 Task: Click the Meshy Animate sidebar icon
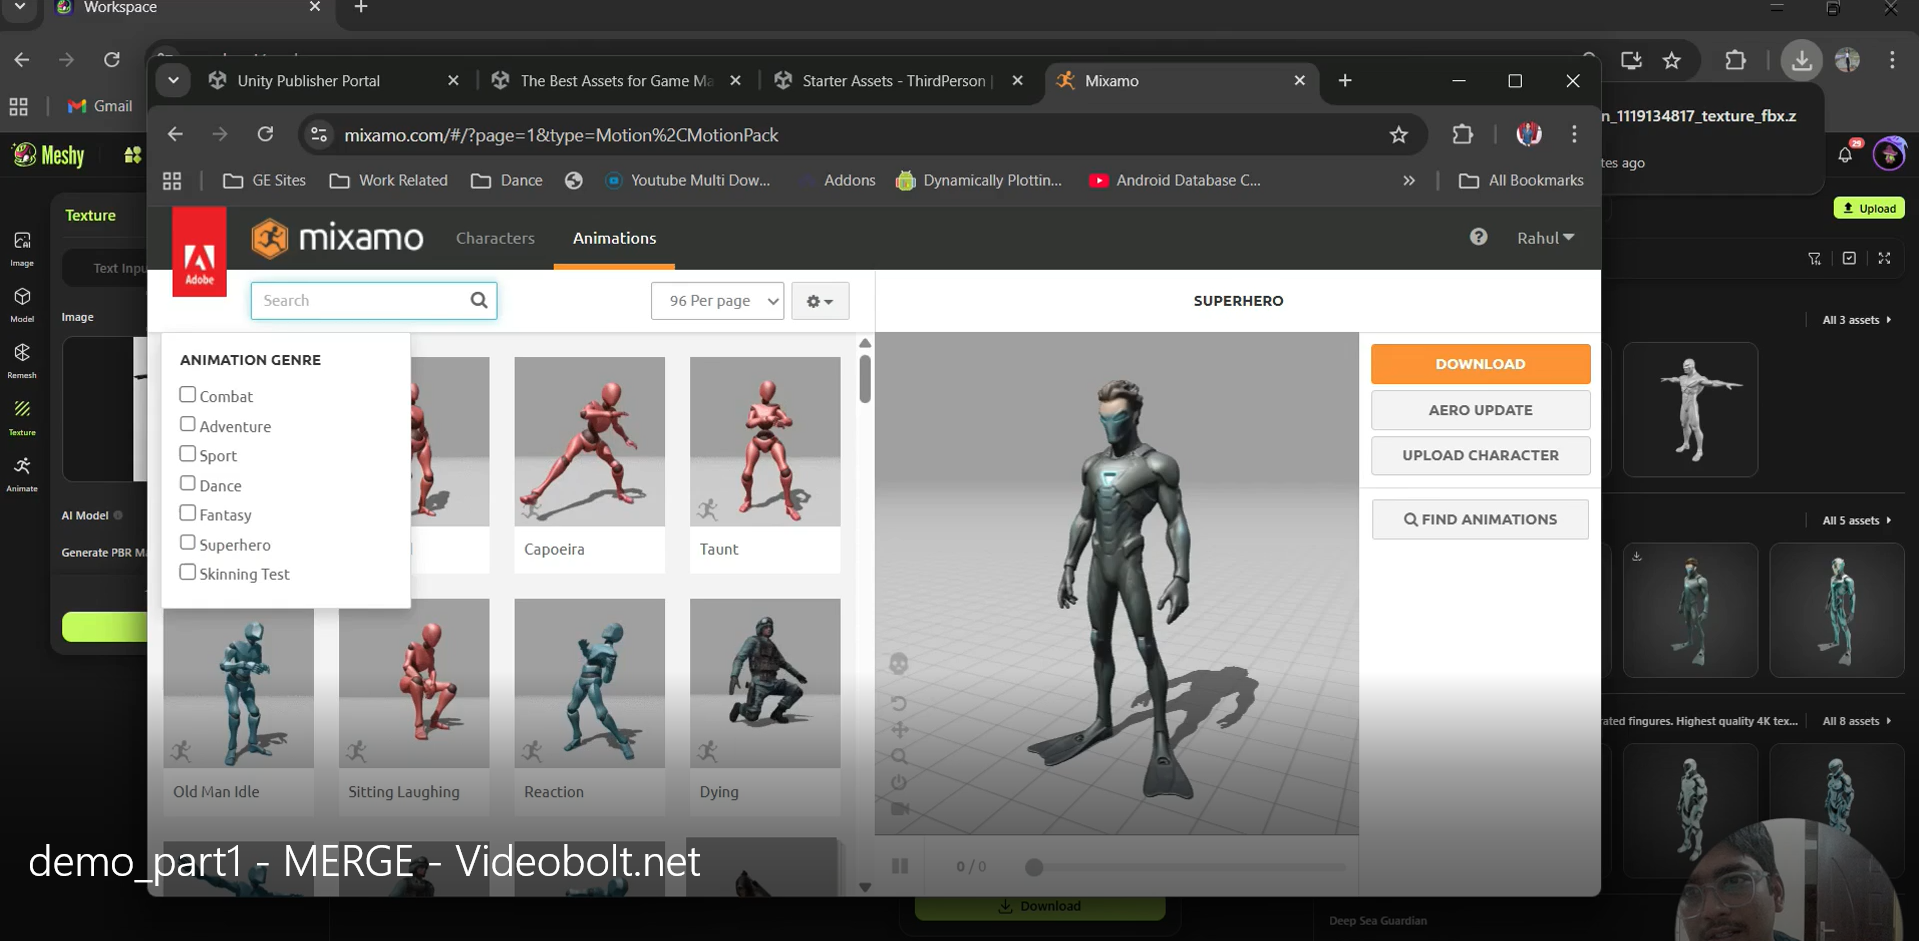tap(22, 473)
